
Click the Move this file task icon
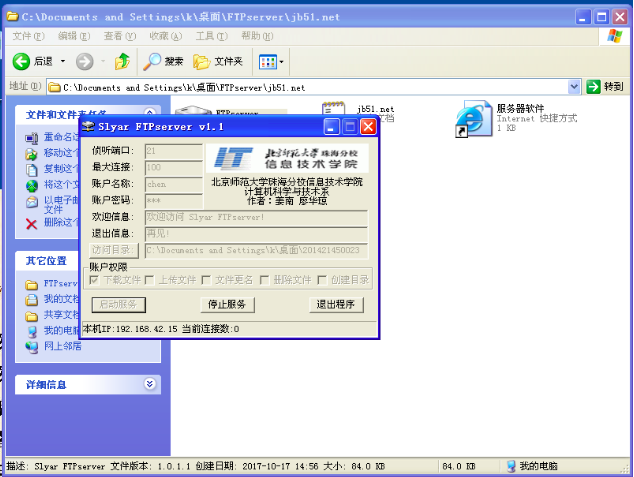click(31, 154)
